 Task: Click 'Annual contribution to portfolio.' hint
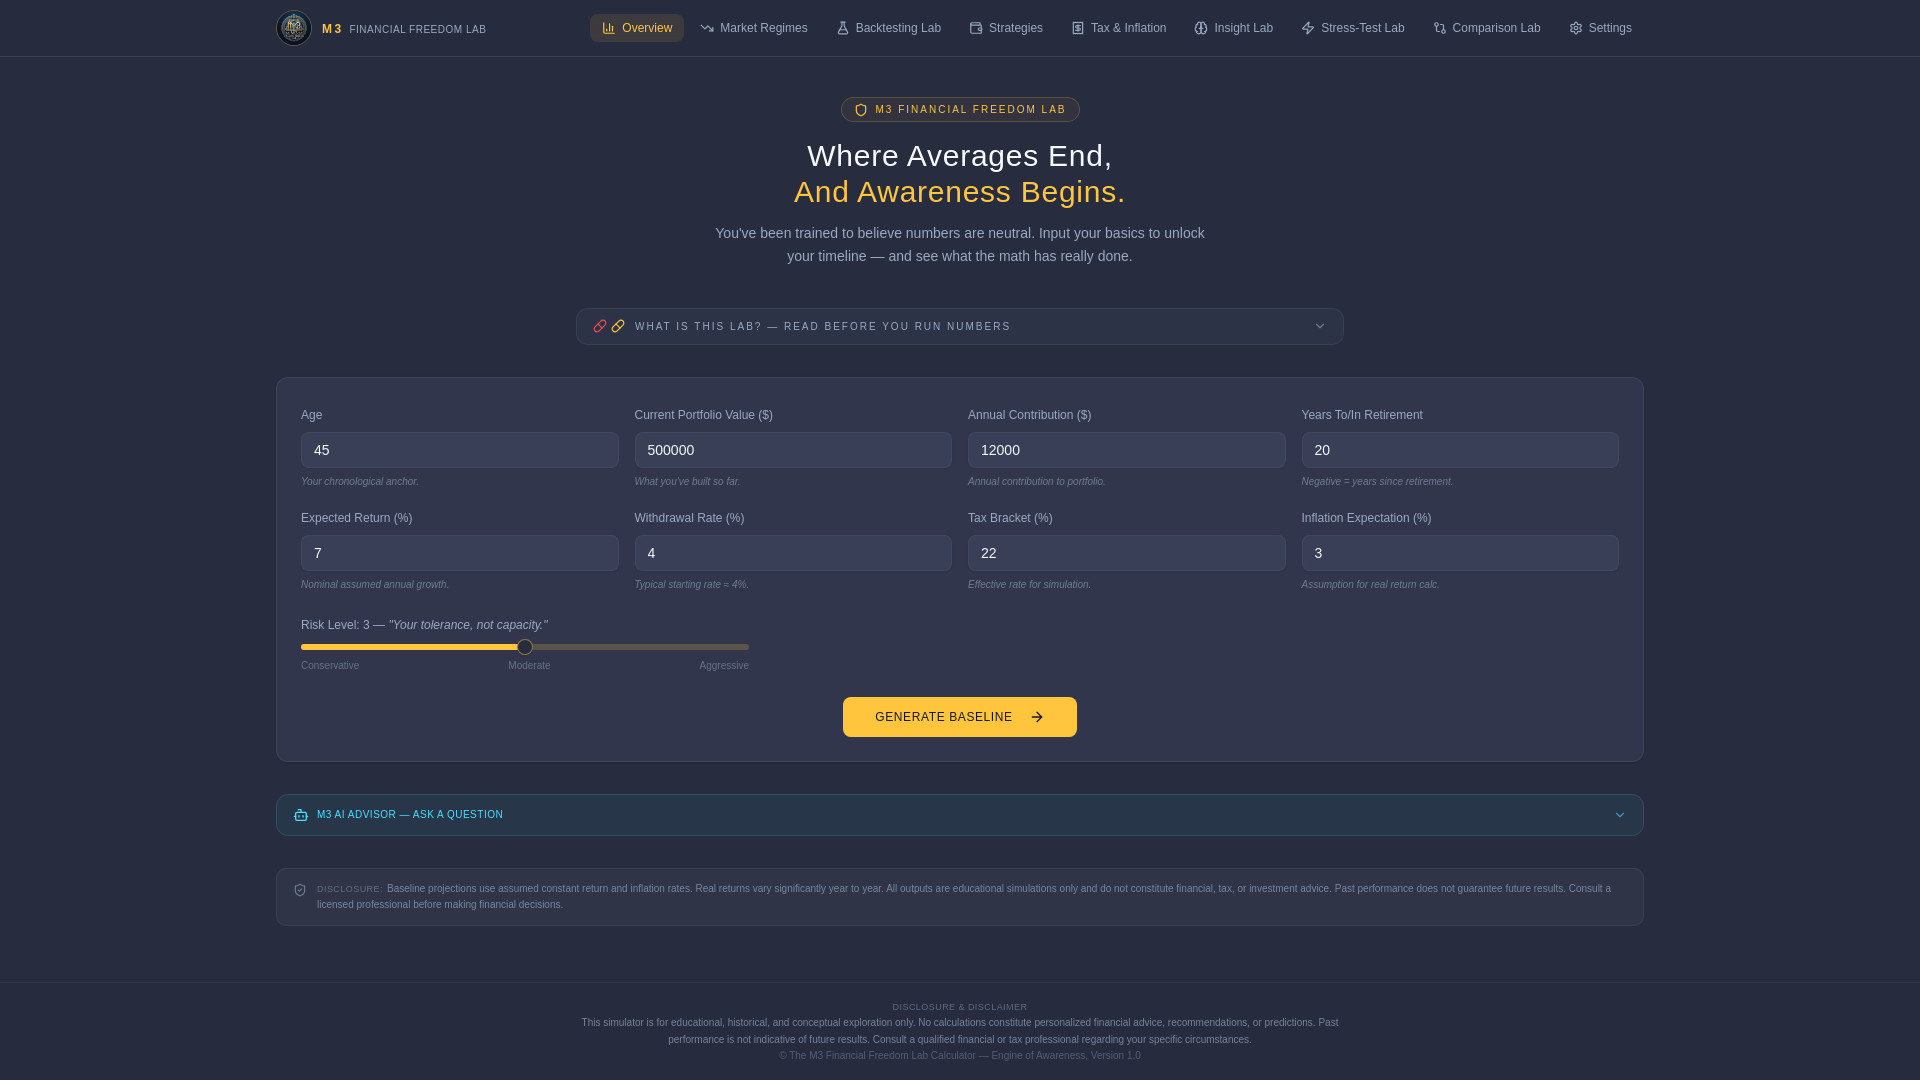pos(1037,482)
